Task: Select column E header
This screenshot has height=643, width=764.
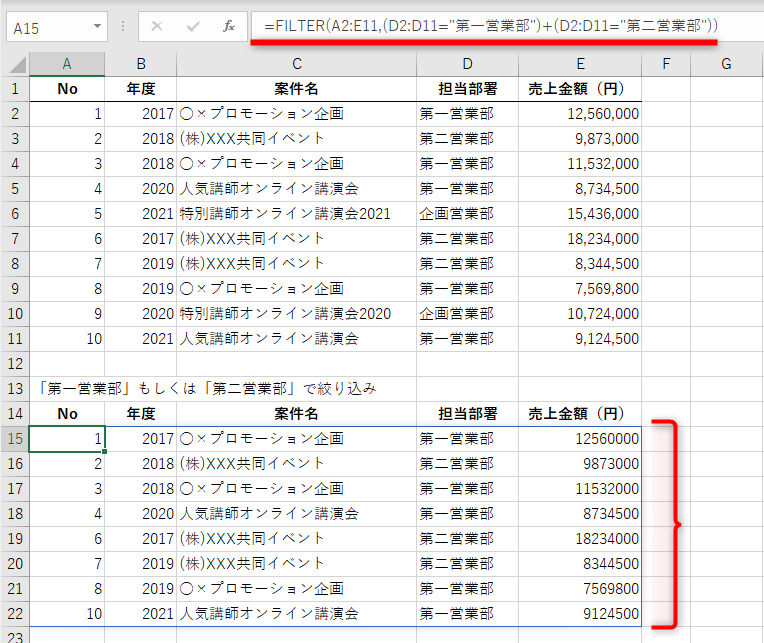Action: tap(580, 64)
